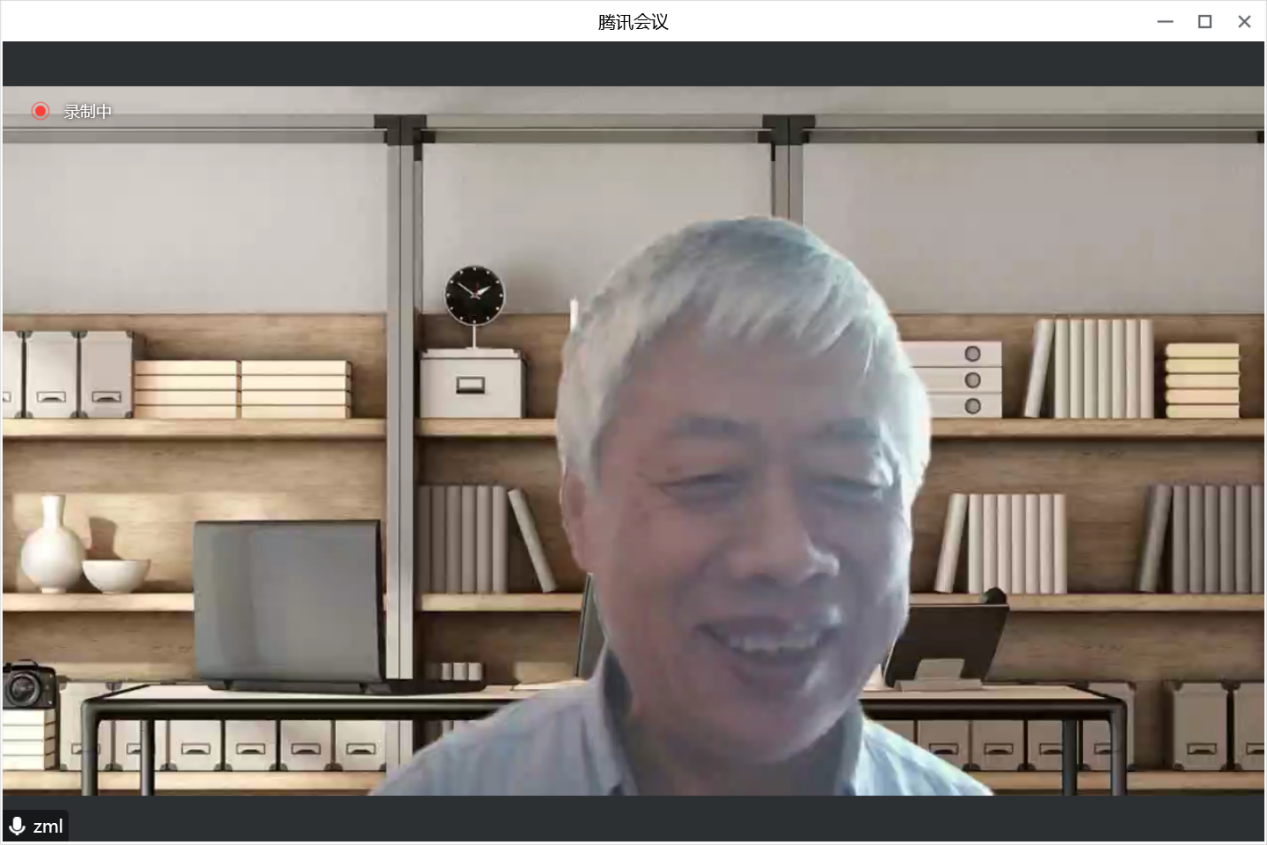The image size is (1267, 845).
Task: Click the white storage box under the clock
Action: [471, 385]
